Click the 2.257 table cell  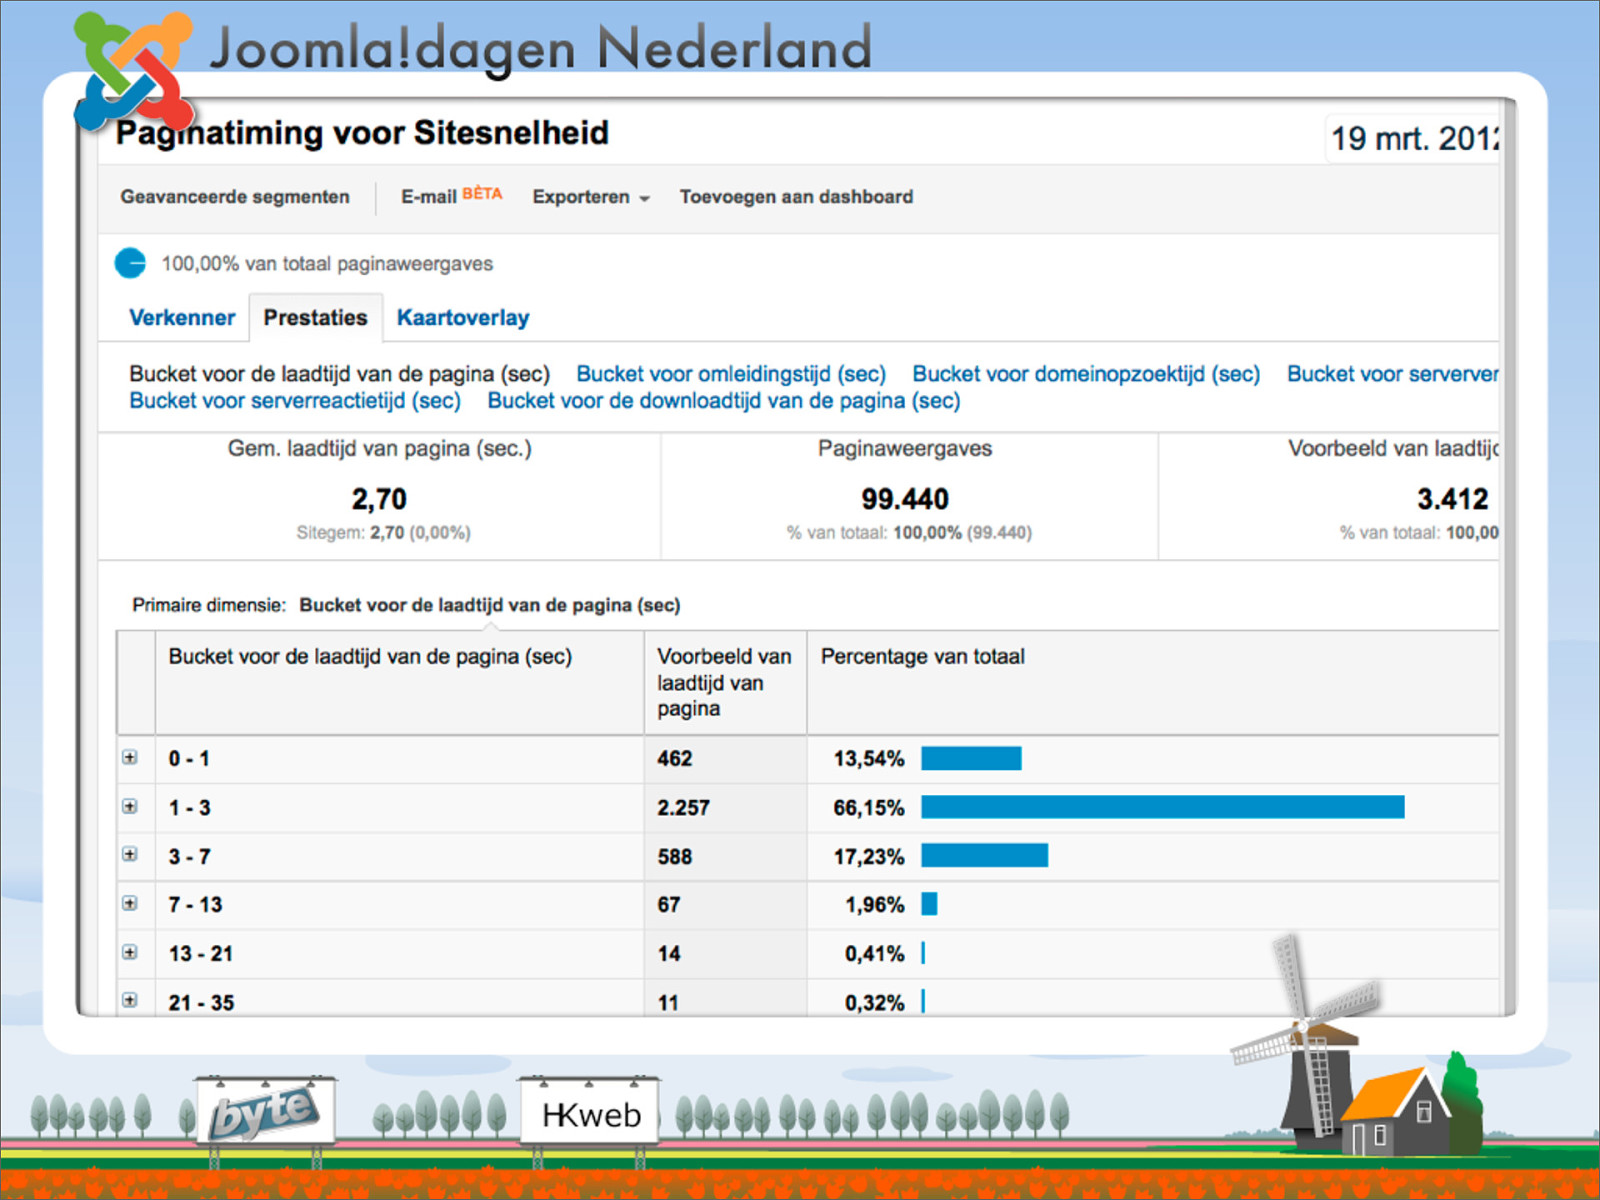click(683, 808)
